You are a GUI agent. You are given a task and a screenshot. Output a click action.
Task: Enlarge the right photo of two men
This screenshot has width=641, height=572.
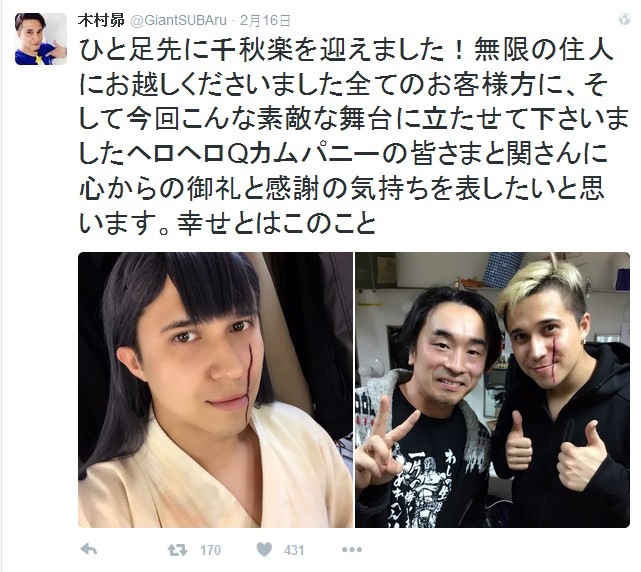point(492,390)
